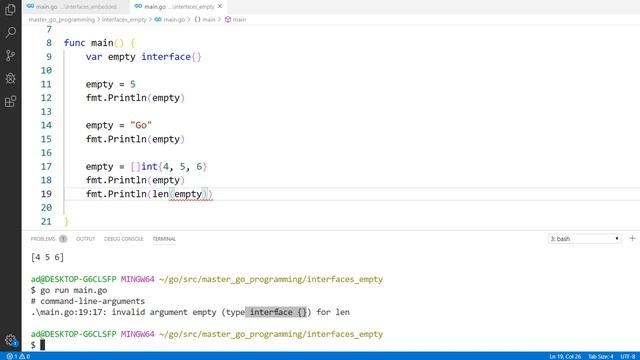Click the {} main breadcrumb item

(204, 20)
